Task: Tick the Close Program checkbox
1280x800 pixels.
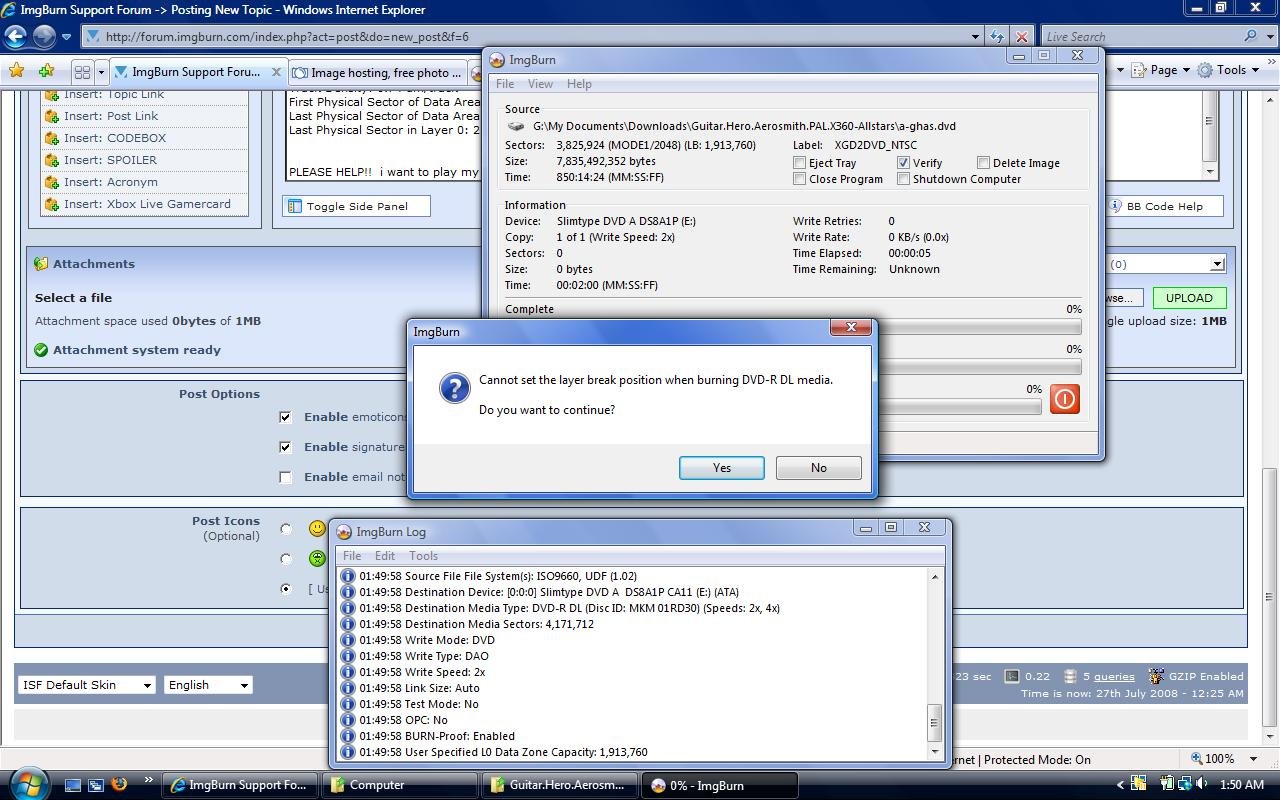Action: (800, 179)
